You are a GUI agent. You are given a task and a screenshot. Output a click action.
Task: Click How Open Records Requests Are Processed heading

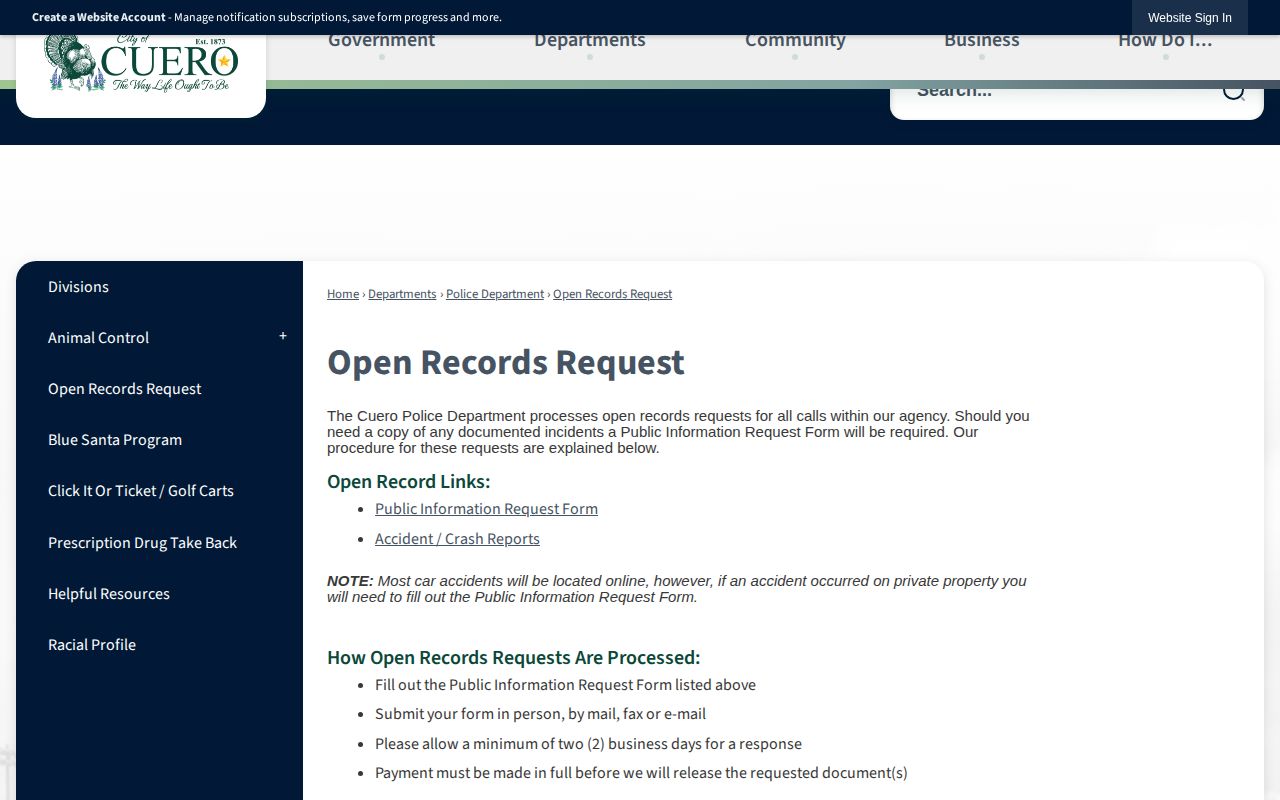coord(514,658)
